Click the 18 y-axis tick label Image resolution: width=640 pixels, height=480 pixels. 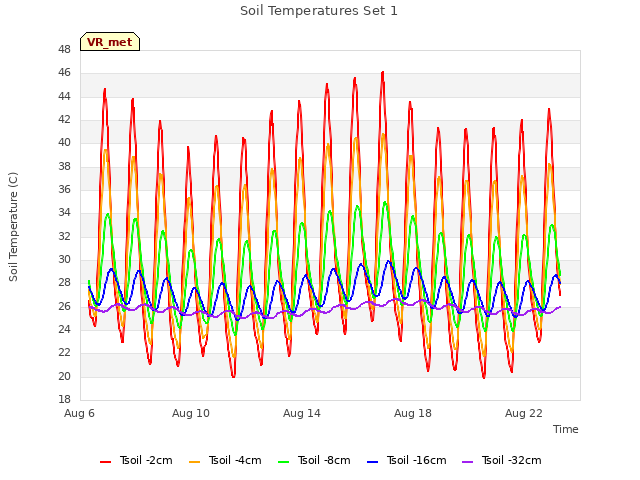pyautogui.click(x=64, y=399)
